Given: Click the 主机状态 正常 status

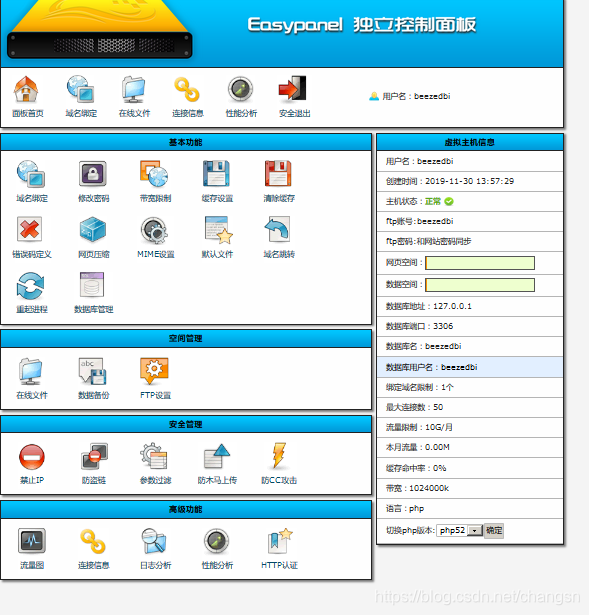Looking at the screenshot, I should pyautogui.click(x=439, y=202).
